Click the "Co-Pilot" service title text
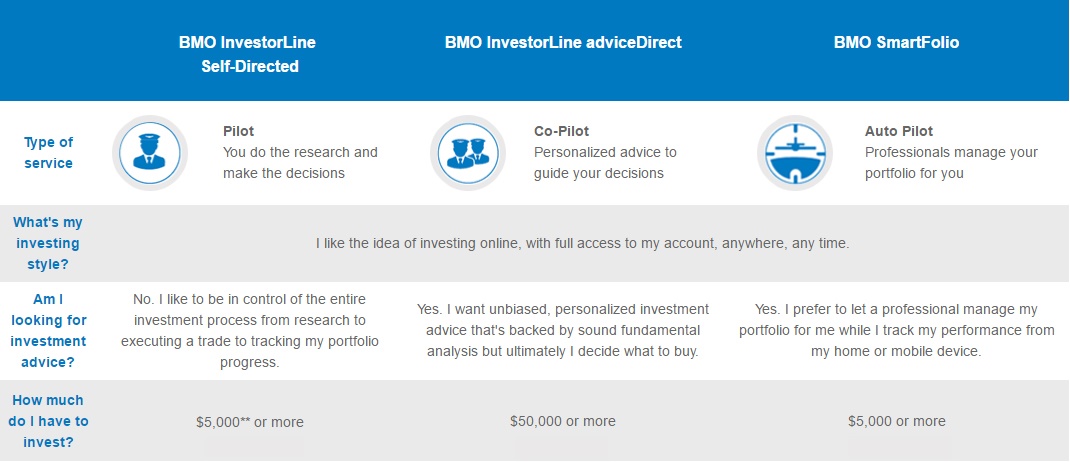 pyautogui.click(x=561, y=131)
